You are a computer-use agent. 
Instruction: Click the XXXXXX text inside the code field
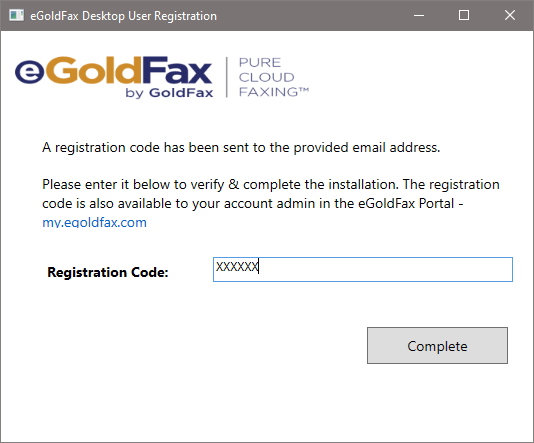point(237,267)
